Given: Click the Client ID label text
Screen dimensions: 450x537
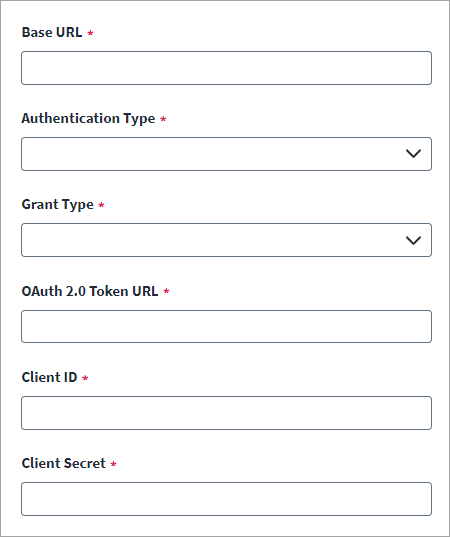Looking at the screenshot, I should (x=49, y=377).
